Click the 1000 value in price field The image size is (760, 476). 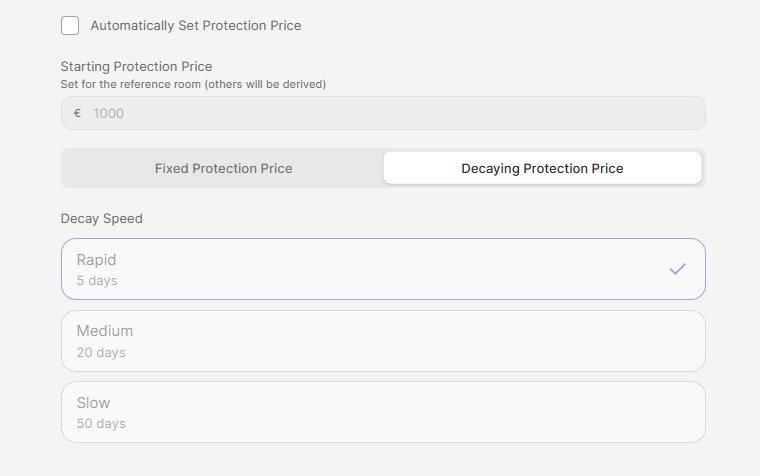pos(108,113)
